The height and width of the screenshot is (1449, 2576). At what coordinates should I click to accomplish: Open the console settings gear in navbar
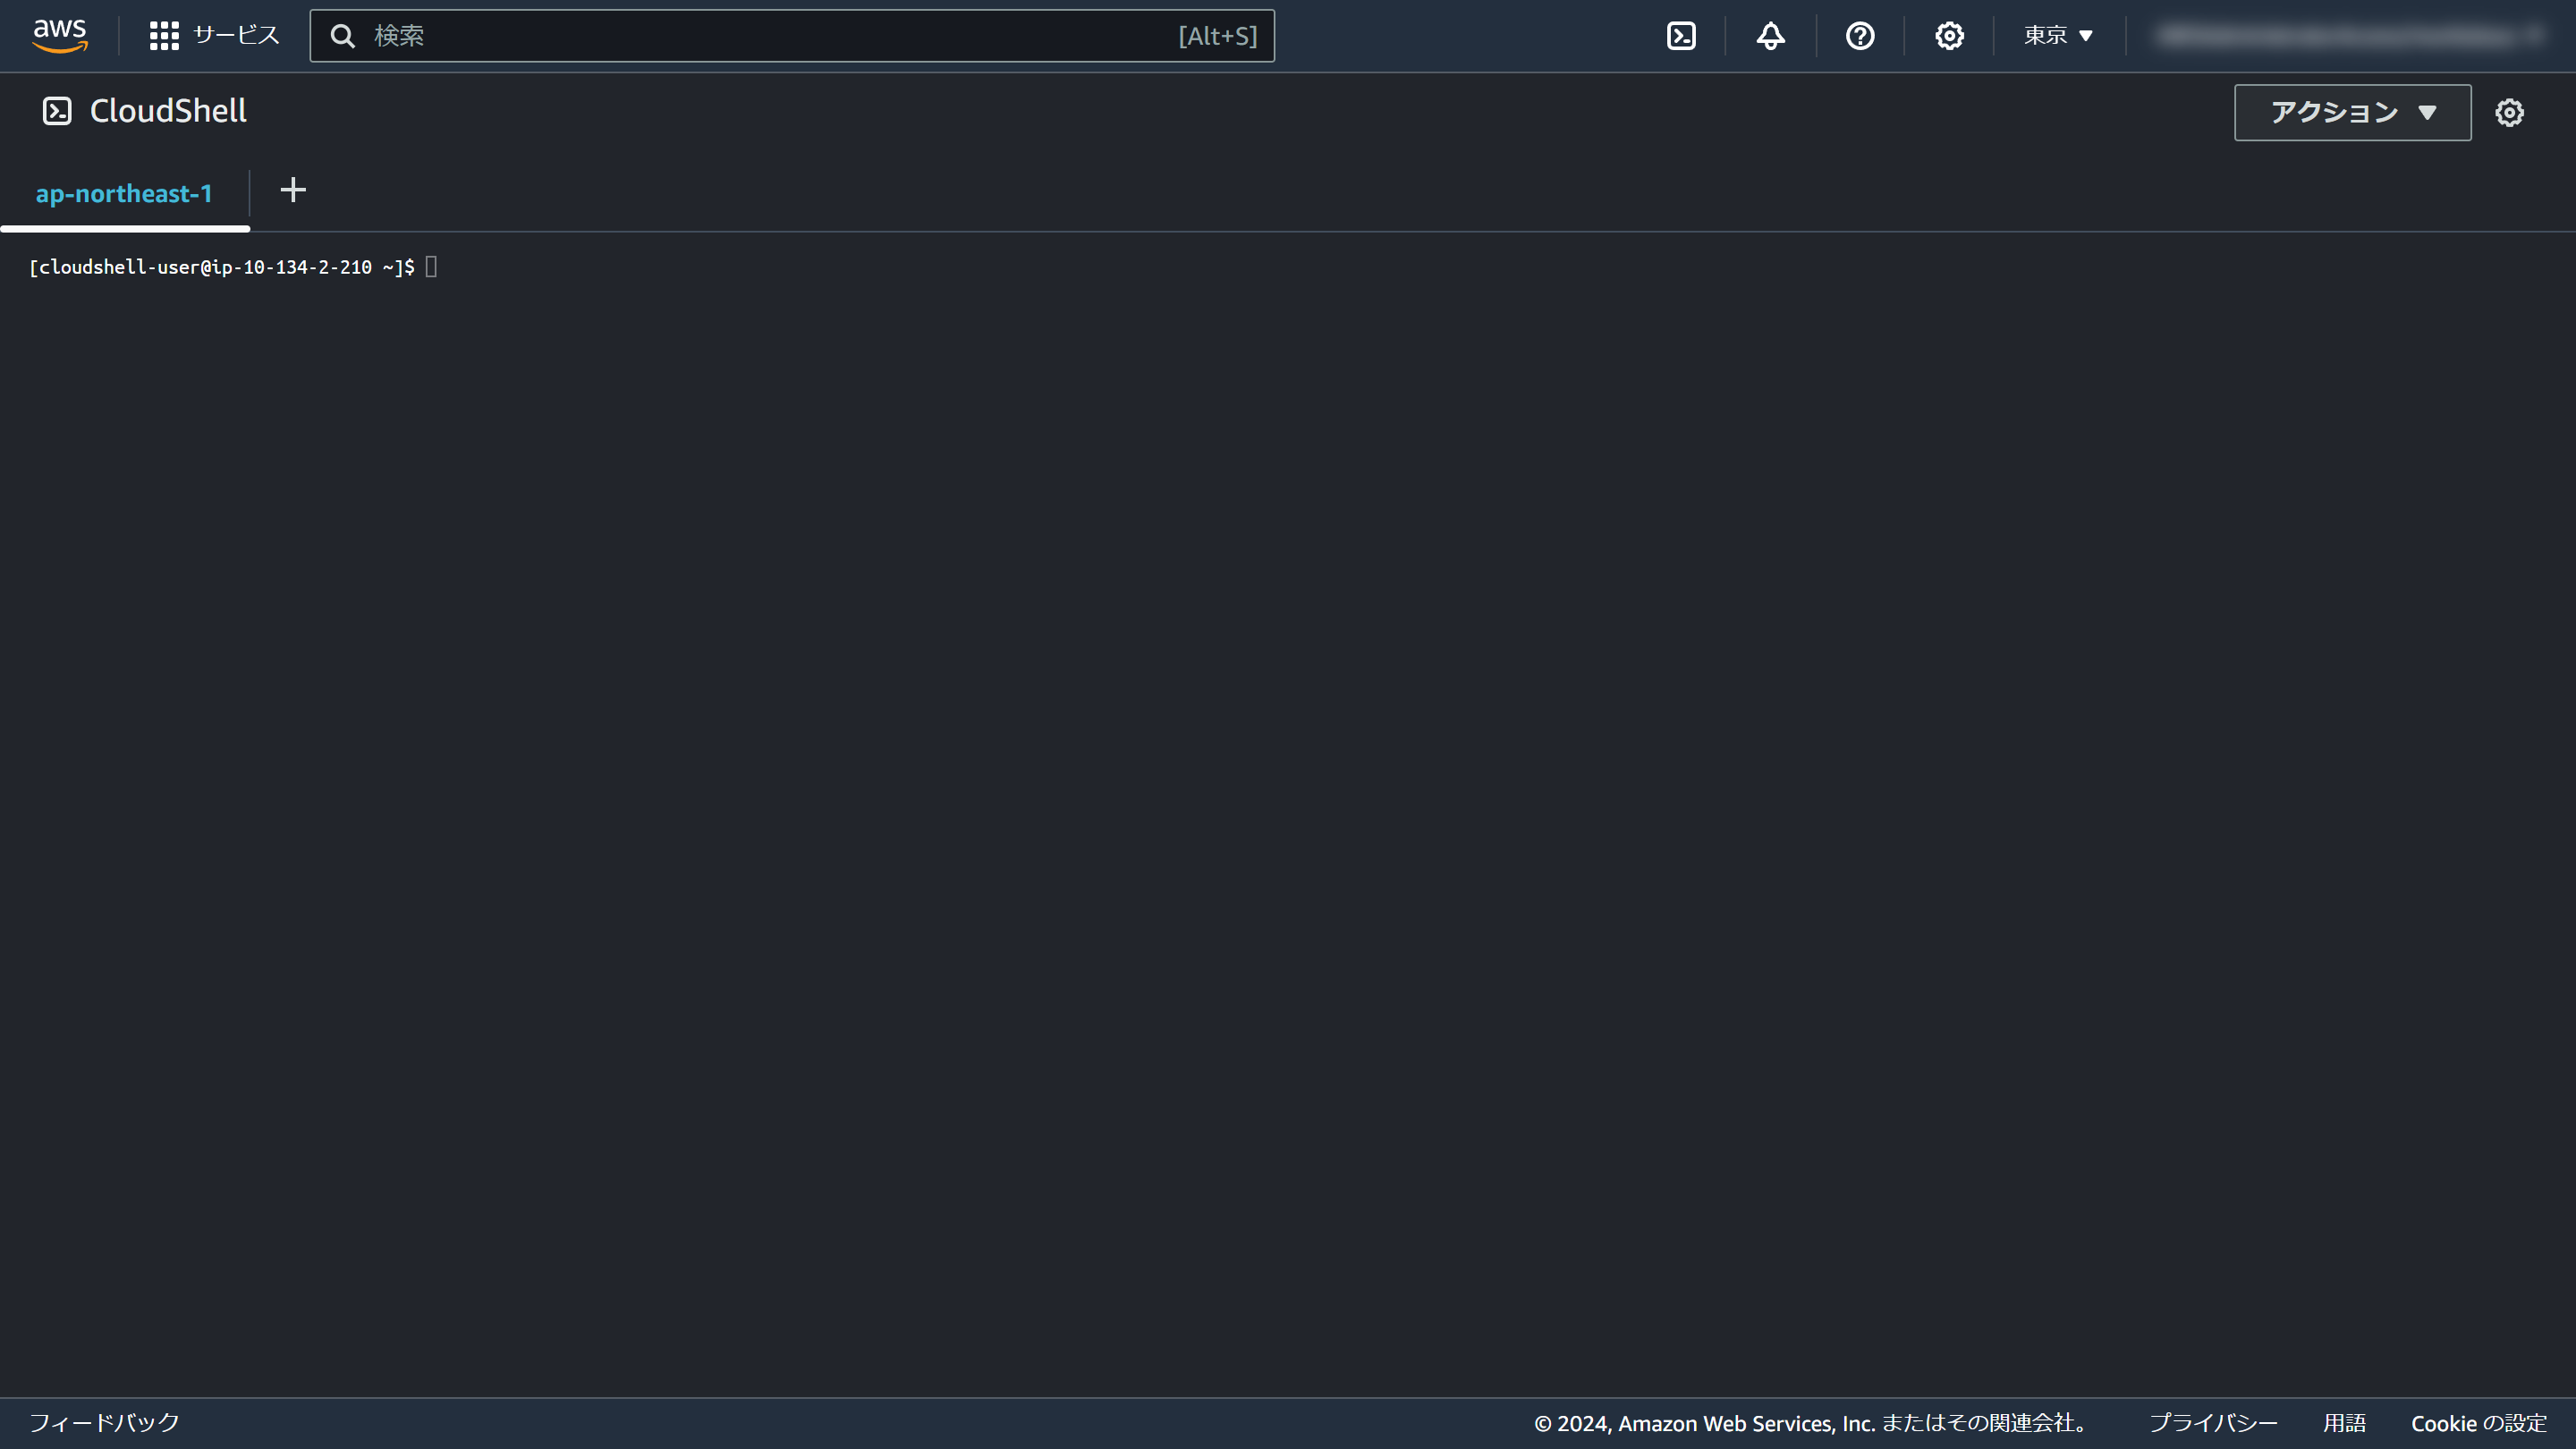tap(1948, 36)
